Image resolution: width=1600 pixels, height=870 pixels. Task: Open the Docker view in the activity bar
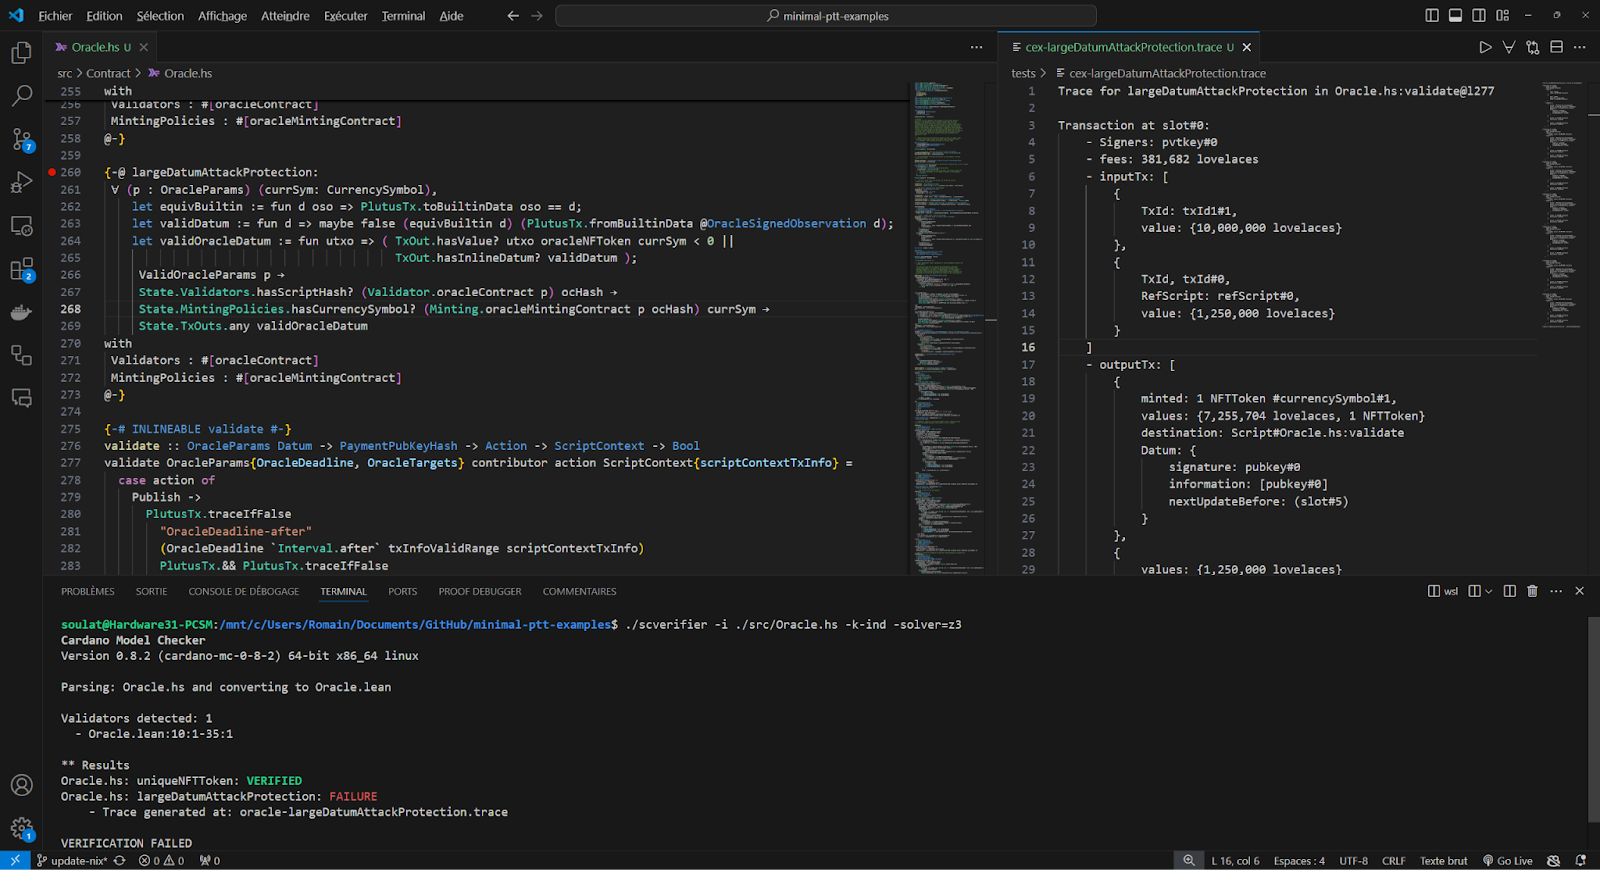coord(21,312)
